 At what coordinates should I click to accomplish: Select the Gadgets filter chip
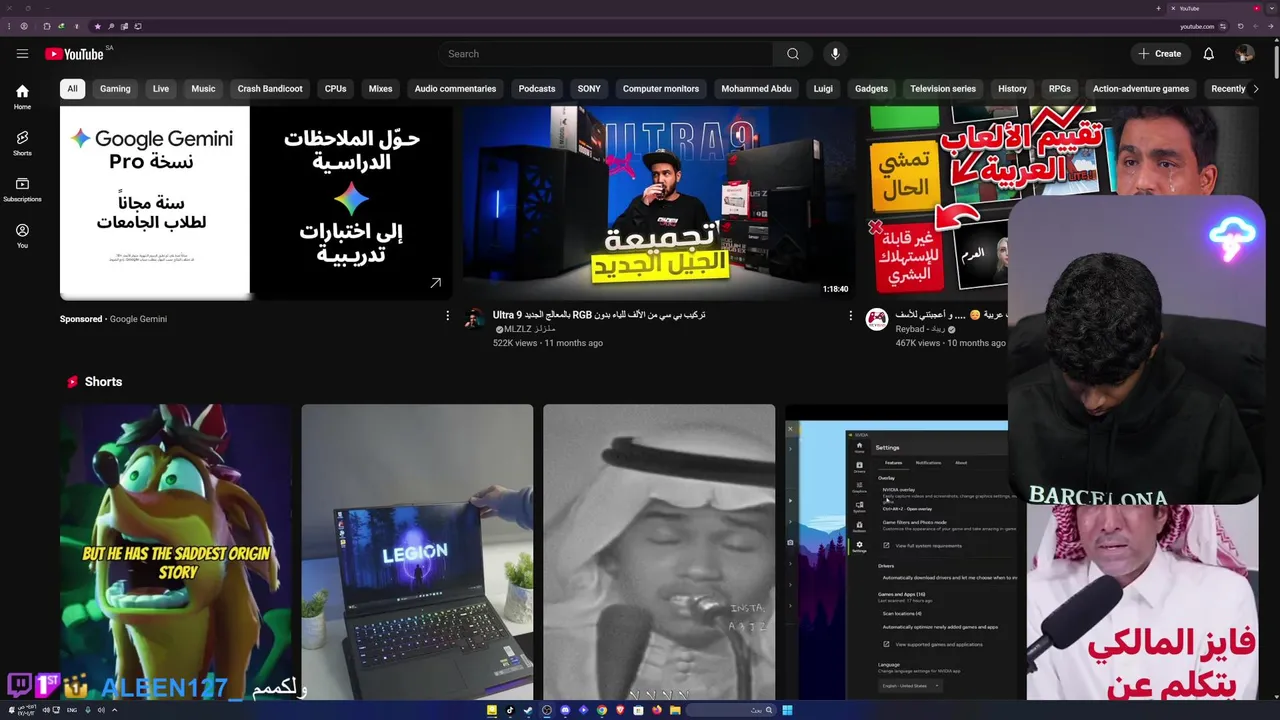coord(871,89)
